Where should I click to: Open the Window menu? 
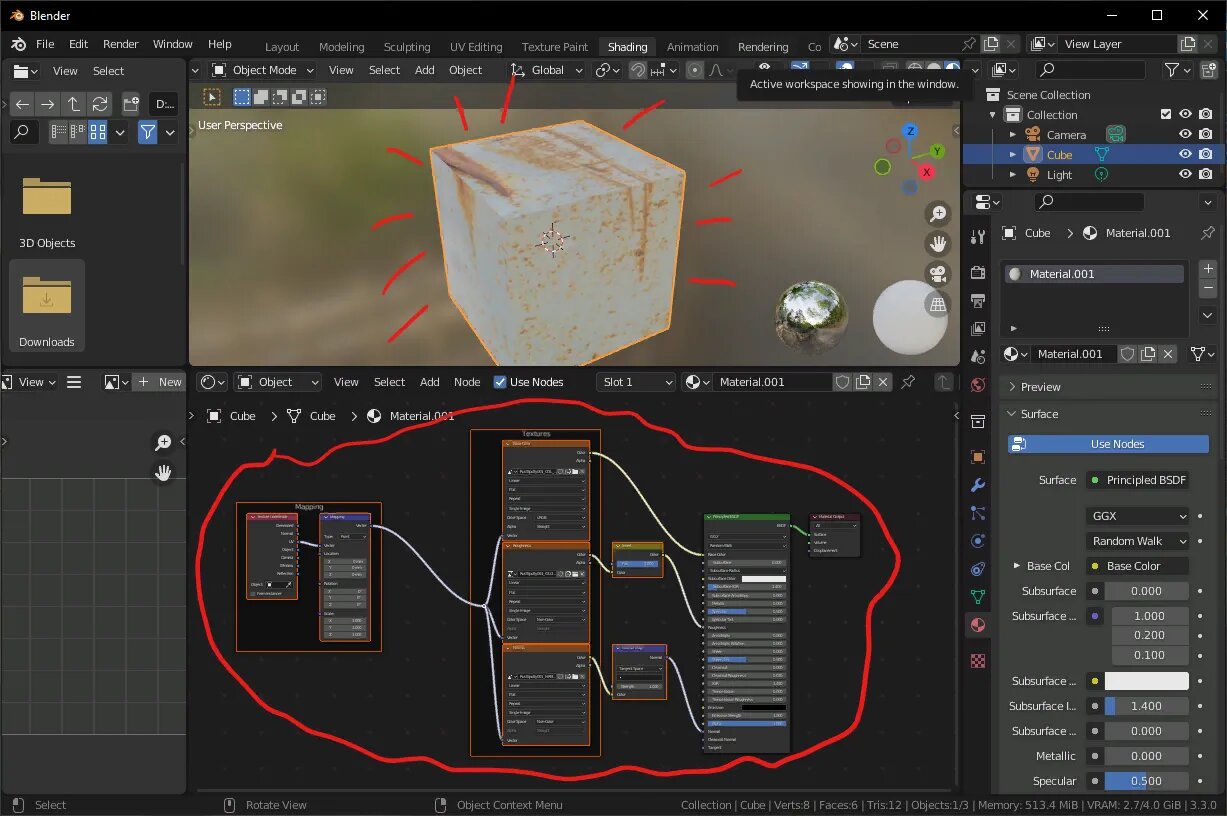pyautogui.click(x=173, y=44)
